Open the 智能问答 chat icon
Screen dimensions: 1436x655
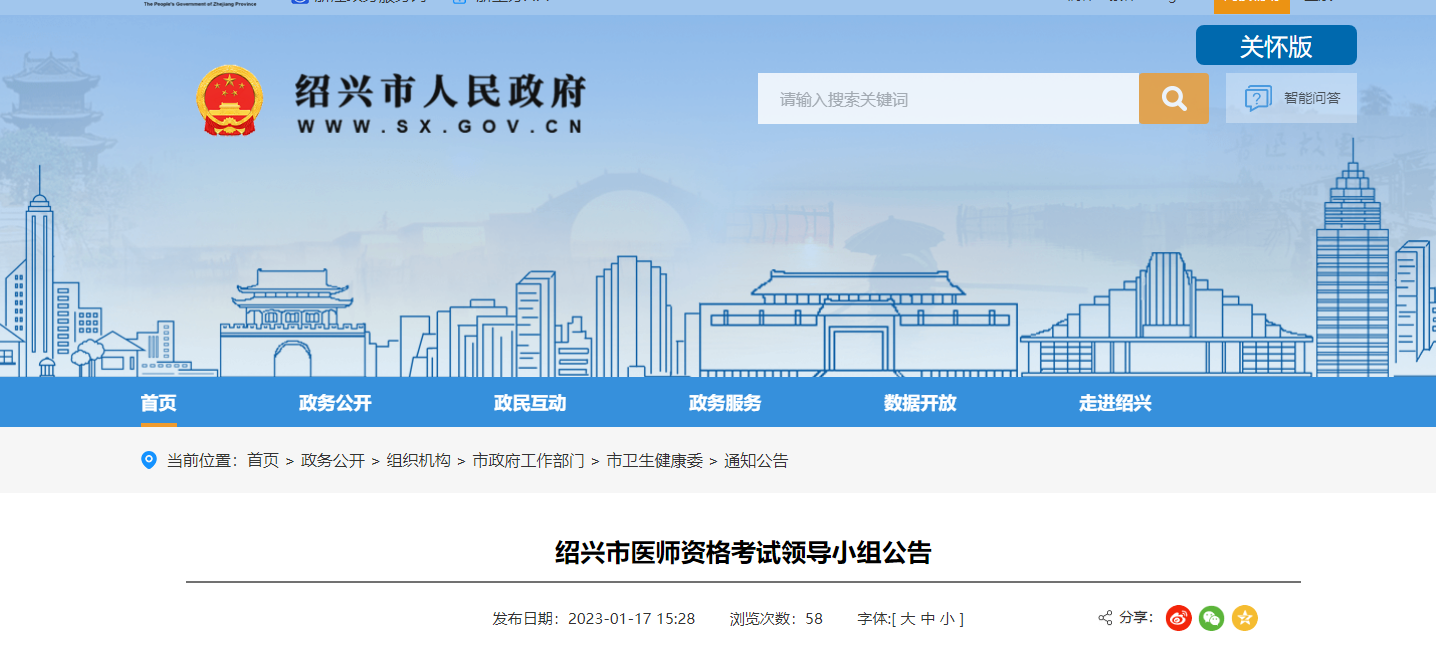point(1258,98)
